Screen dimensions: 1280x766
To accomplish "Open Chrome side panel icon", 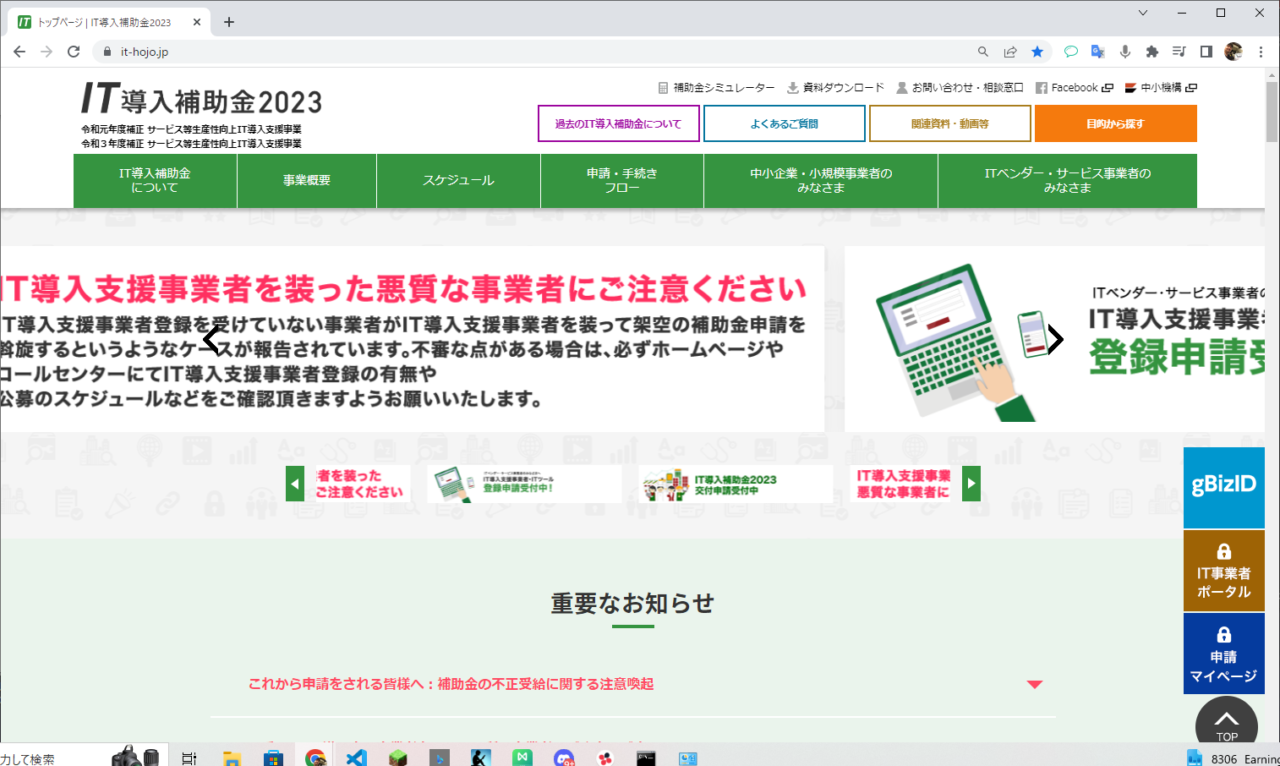I will point(1206,52).
